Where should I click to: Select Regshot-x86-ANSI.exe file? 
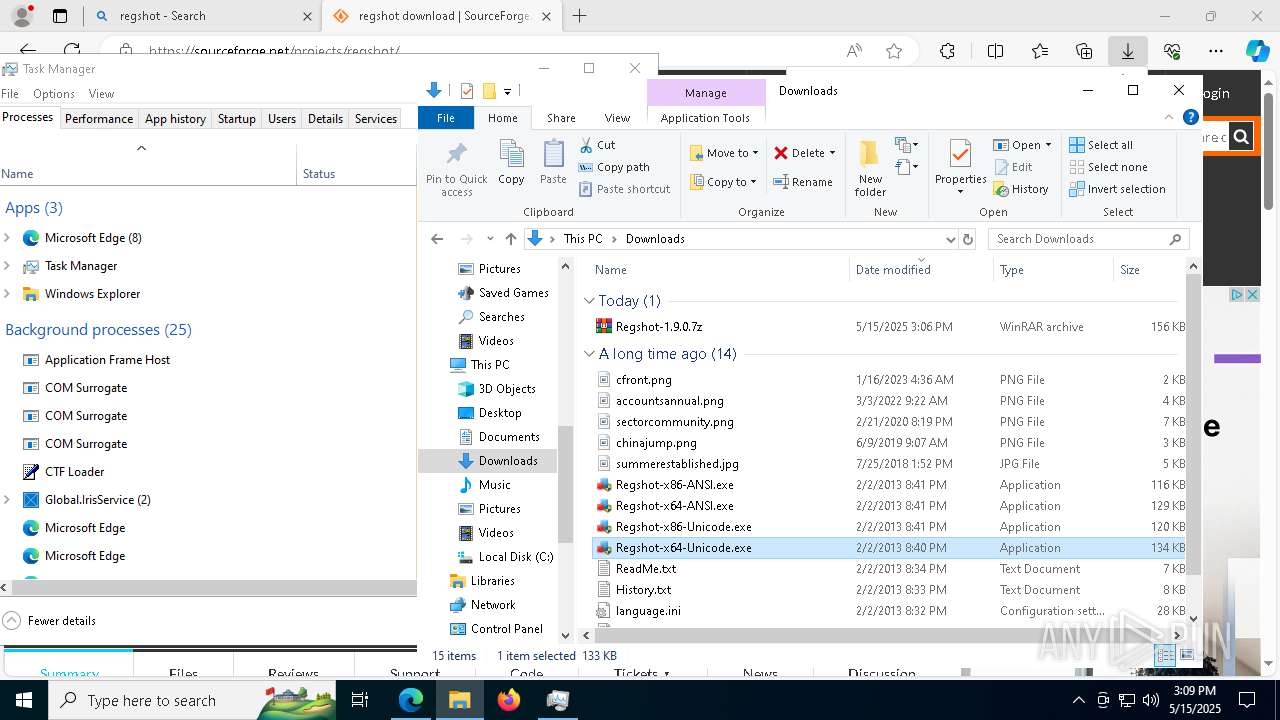click(674, 485)
